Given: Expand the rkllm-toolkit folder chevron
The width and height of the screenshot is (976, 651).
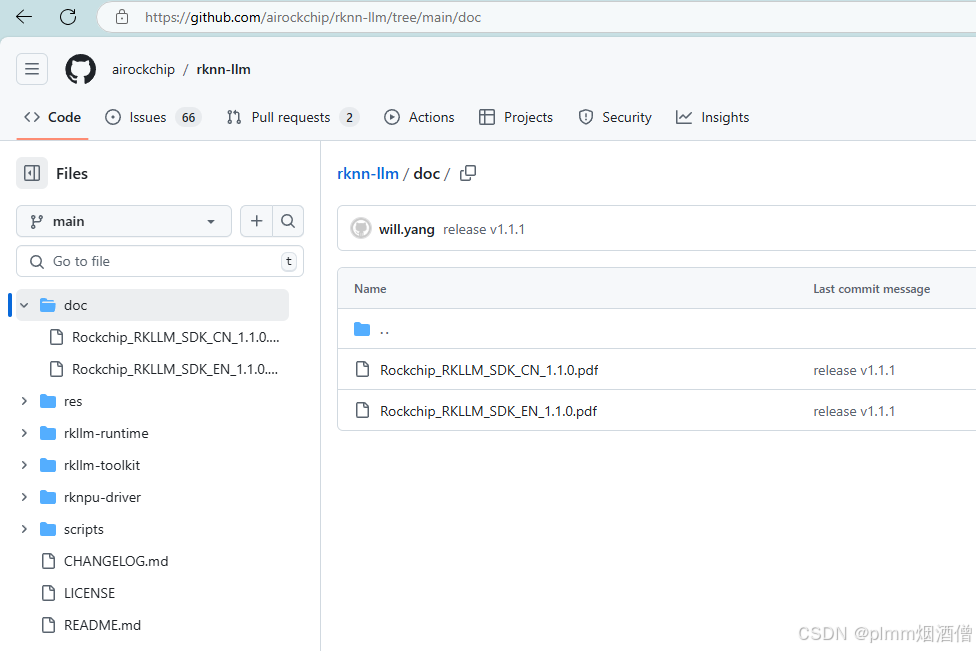Looking at the screenshot, I should click(24, 465).
